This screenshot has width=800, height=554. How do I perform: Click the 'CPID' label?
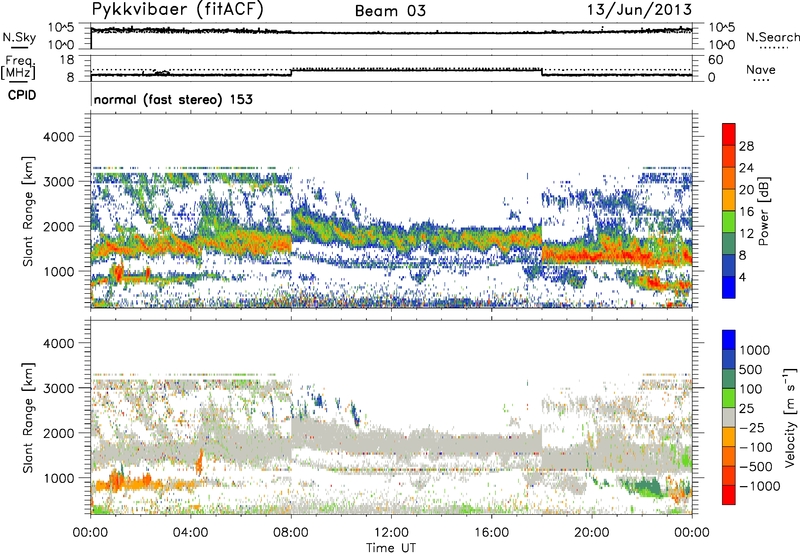click(x=22, y=95)
